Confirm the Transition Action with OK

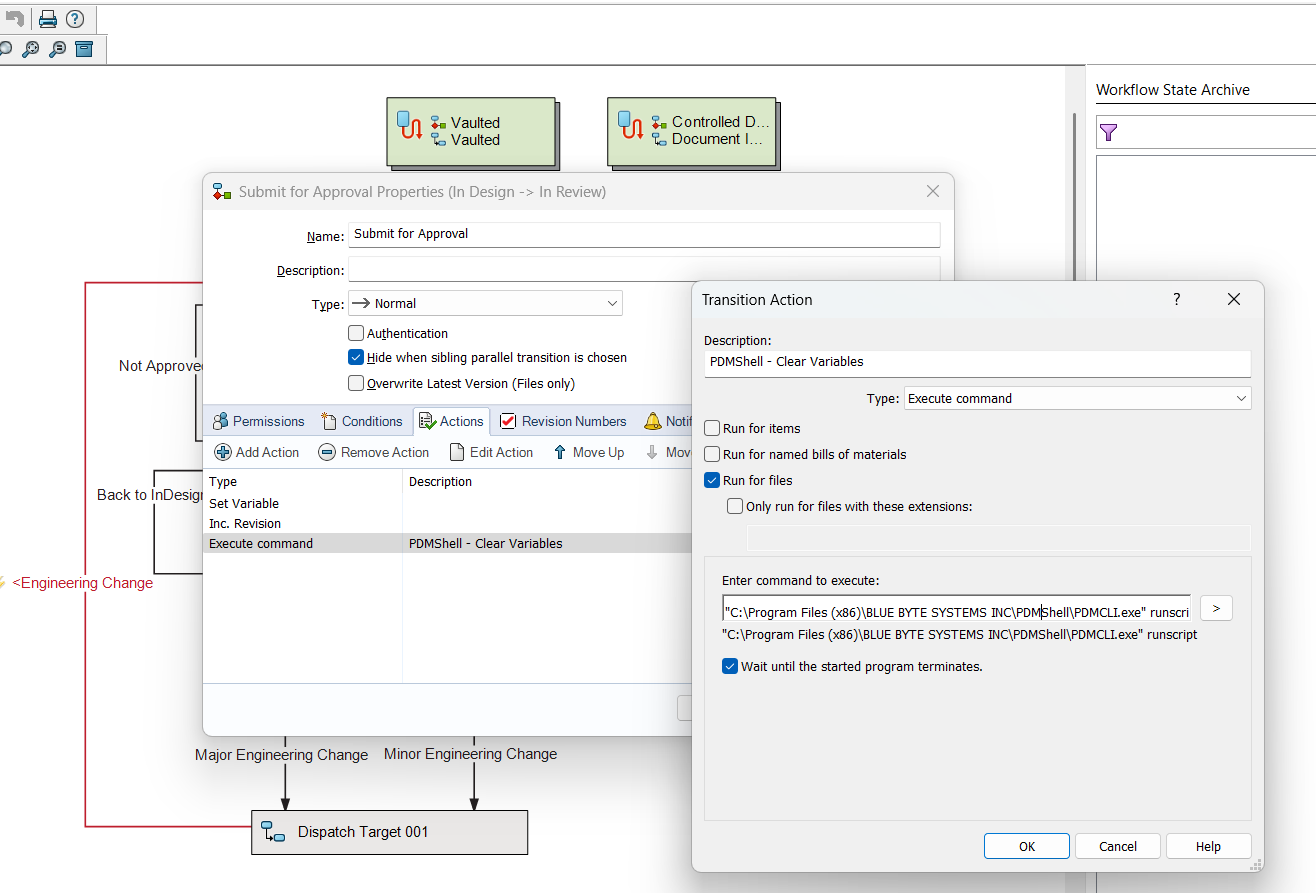1026,845
